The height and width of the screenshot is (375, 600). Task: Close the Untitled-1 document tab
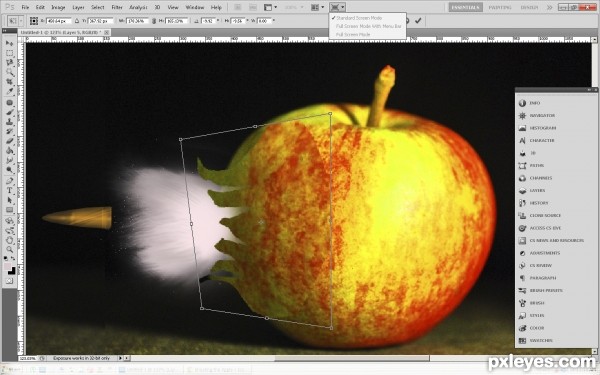click(x=107, y=33)
